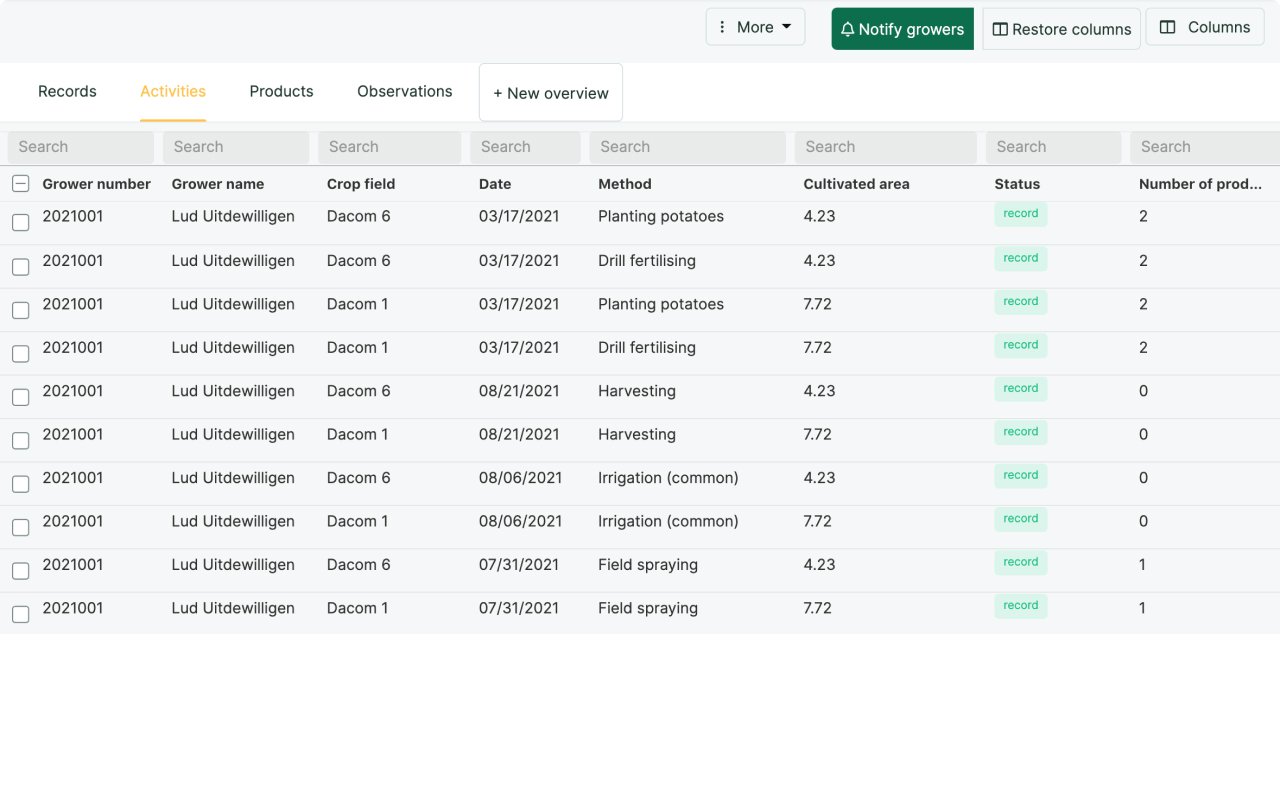Open the More dropdown menu
Image resolution: width=1280 pixels, height=800 pixels.
[x=755, y=27]
